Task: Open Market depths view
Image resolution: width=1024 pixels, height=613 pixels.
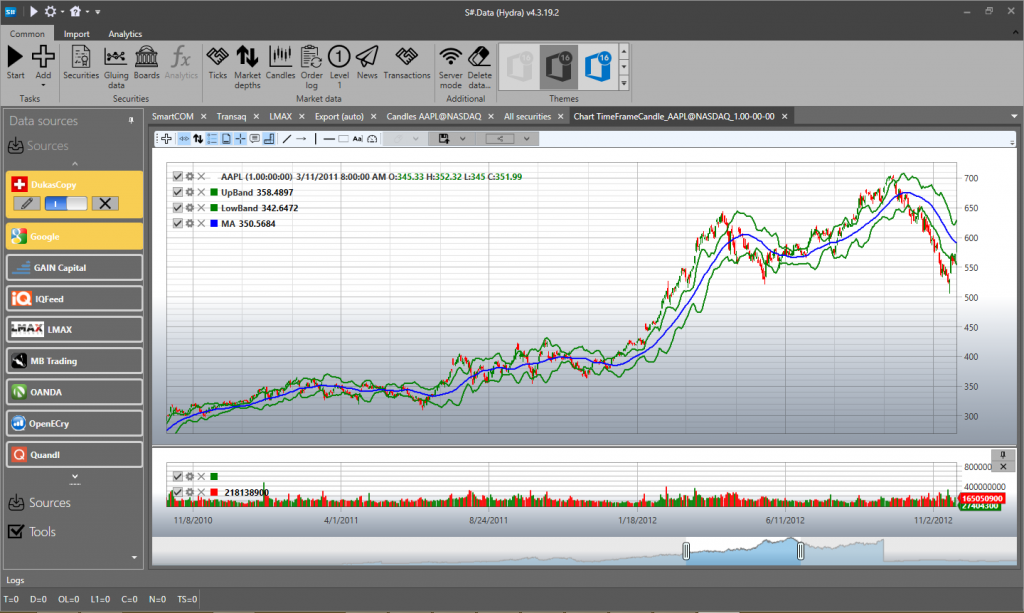Action: (247, 62)
